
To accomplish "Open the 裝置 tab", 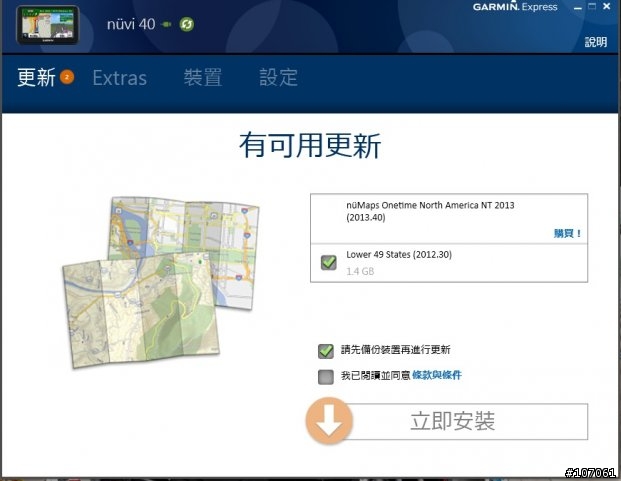I will (203, 77).
